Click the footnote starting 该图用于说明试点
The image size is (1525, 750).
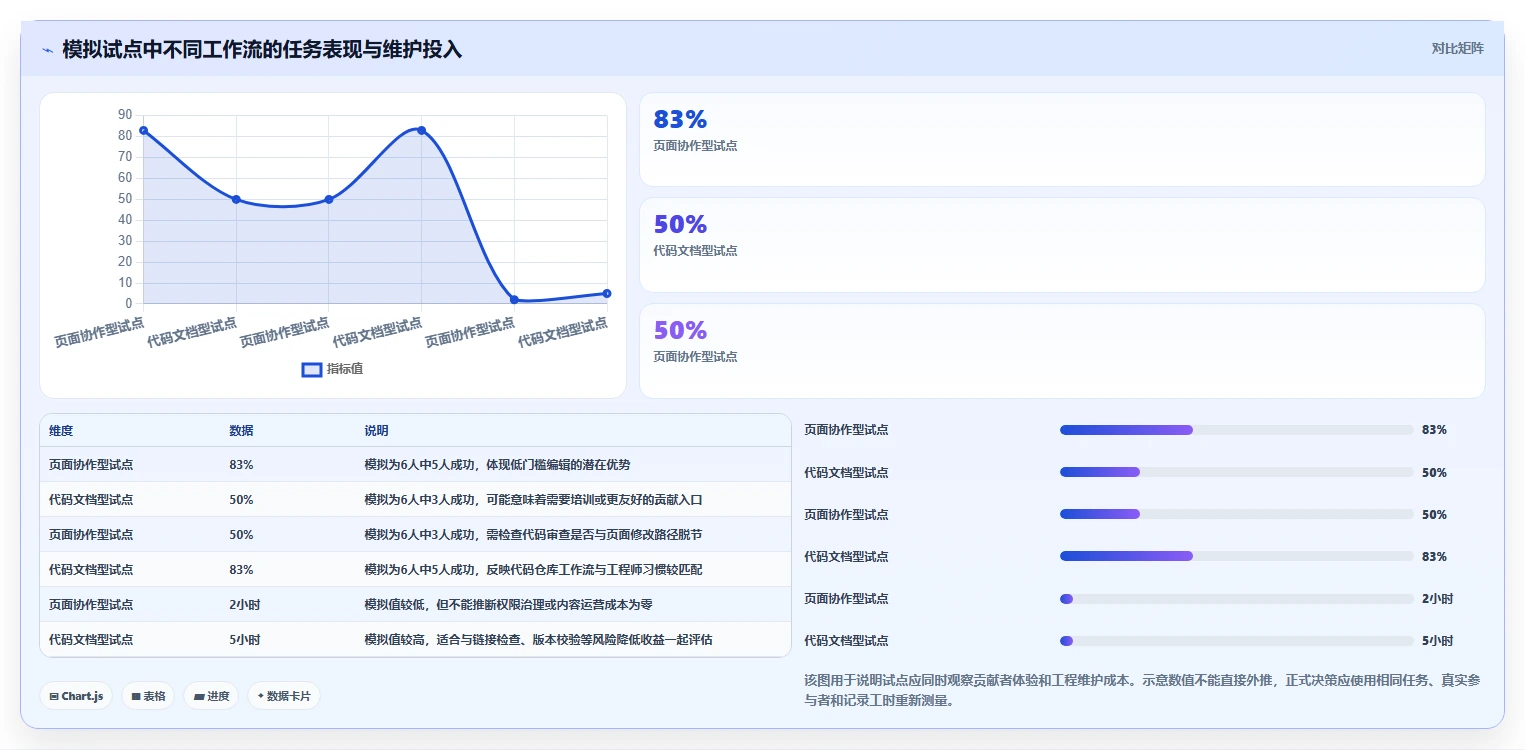(1142, 690)
